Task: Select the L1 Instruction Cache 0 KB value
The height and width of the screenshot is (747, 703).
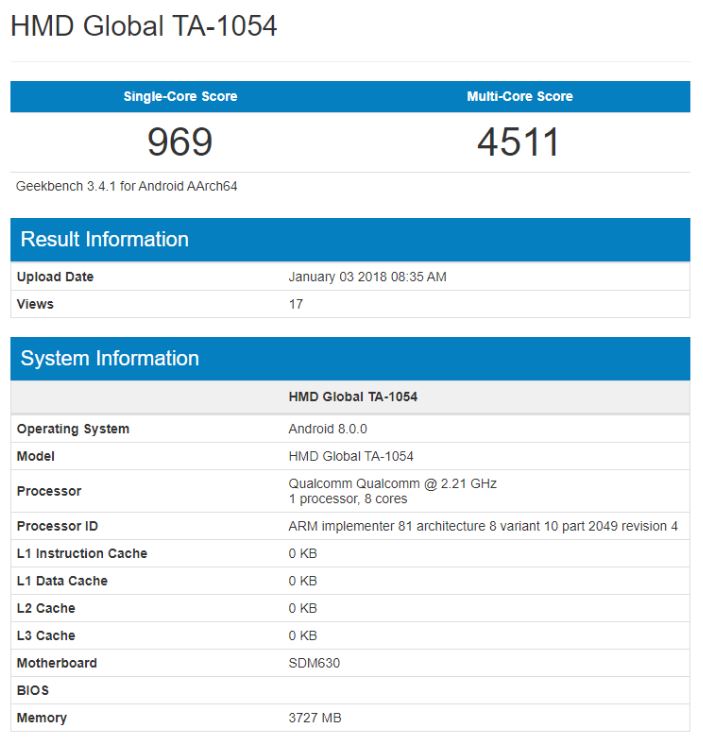Action: point(302,554)
